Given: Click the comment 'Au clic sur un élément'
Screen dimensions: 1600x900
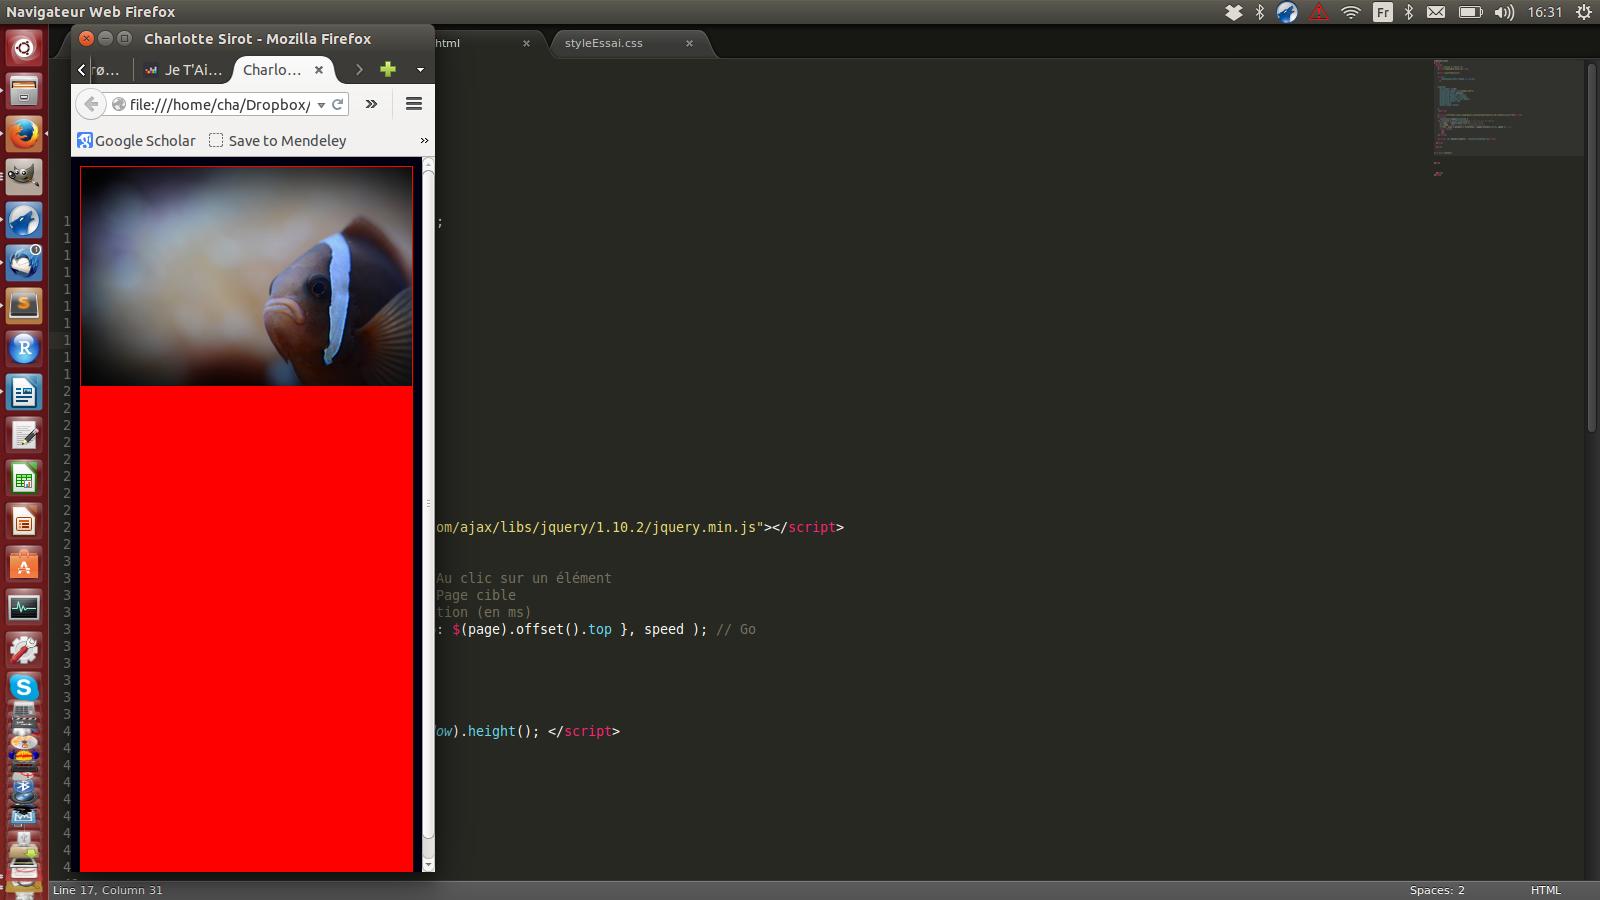Looking at the screenshot, I should pos(523,578).
